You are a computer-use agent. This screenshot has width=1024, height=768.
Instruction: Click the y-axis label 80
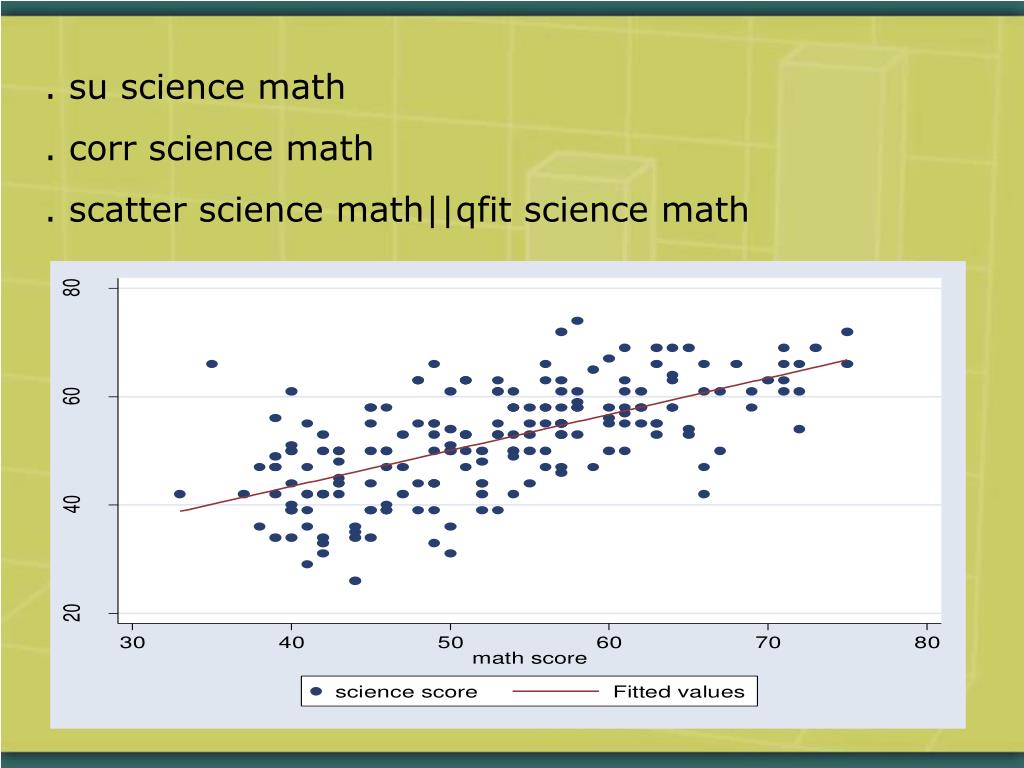point(72,288)
